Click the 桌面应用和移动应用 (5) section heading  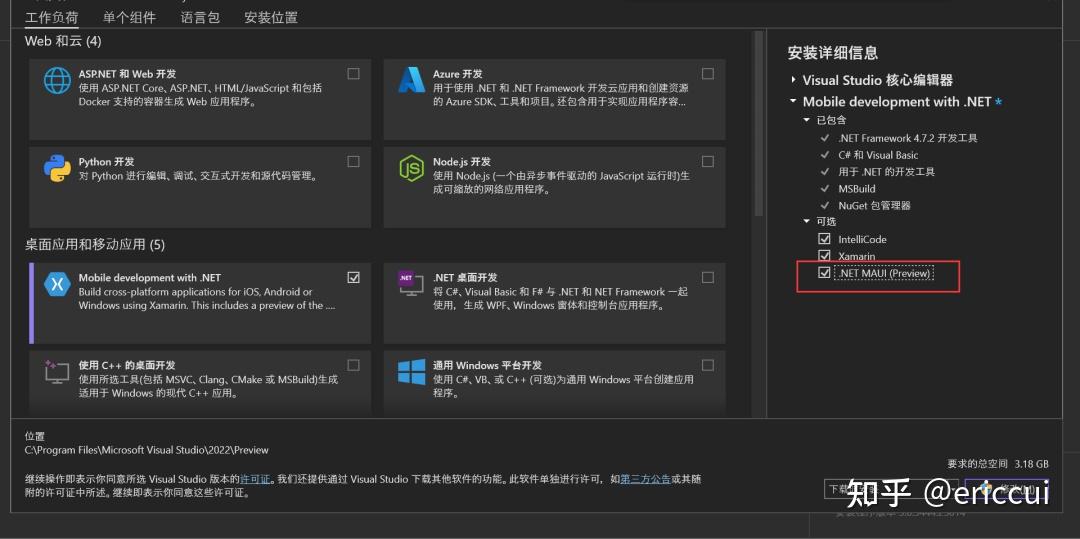[95, 244]
